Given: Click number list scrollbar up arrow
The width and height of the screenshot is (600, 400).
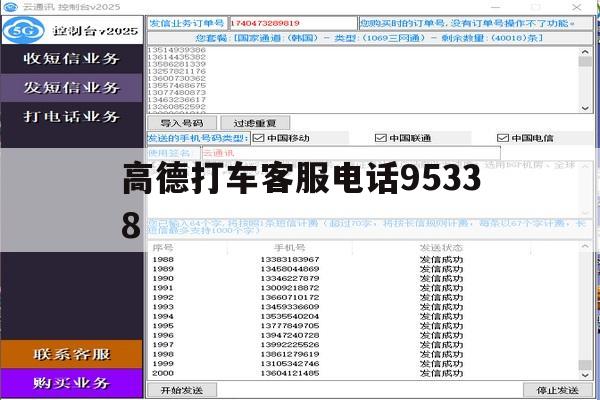Looking at the screenshot, I should (585, 52).
